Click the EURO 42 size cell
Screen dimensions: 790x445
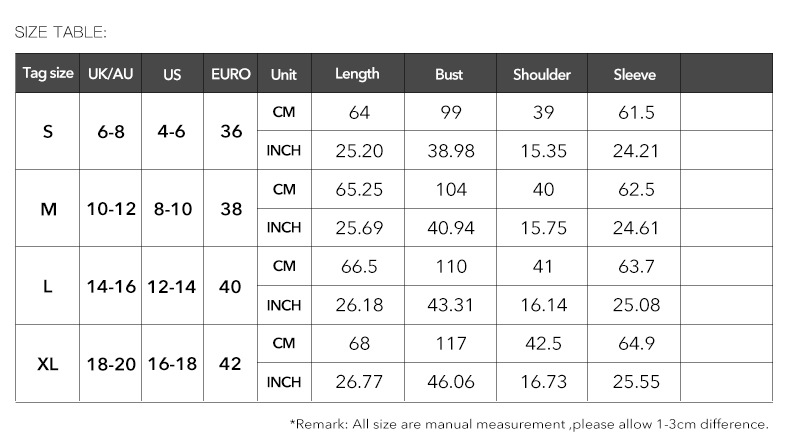pyautogui.click(x=231, y=364)
